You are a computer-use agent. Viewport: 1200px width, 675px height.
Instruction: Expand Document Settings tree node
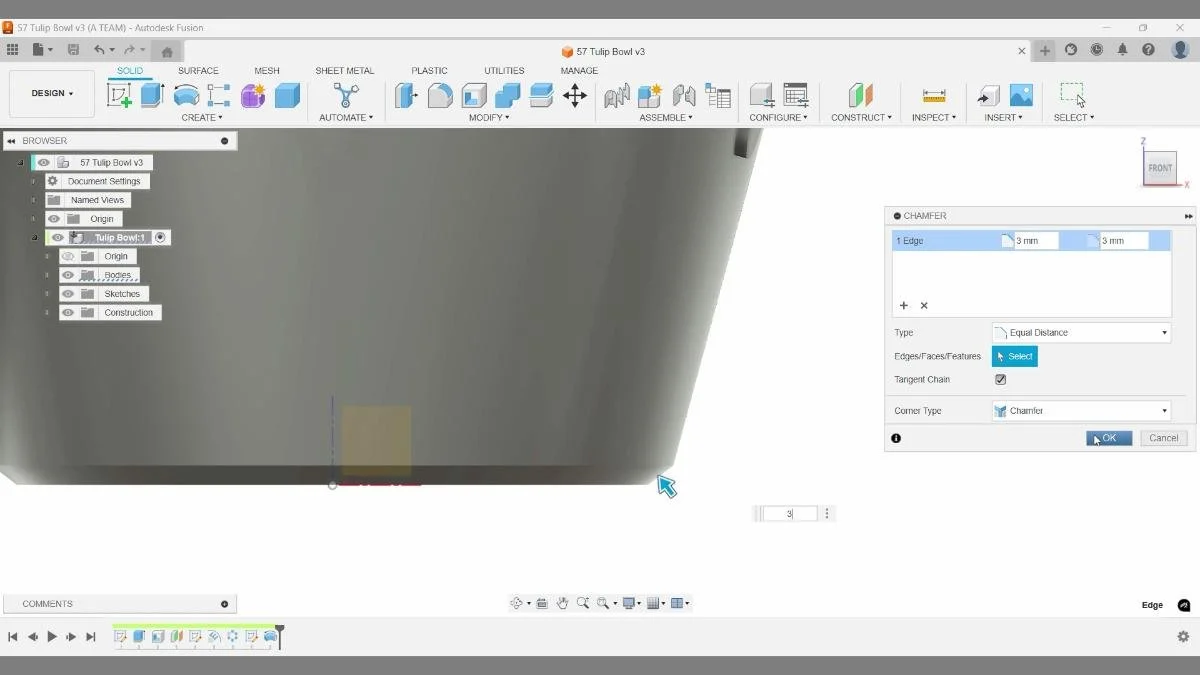click(33, 181)
